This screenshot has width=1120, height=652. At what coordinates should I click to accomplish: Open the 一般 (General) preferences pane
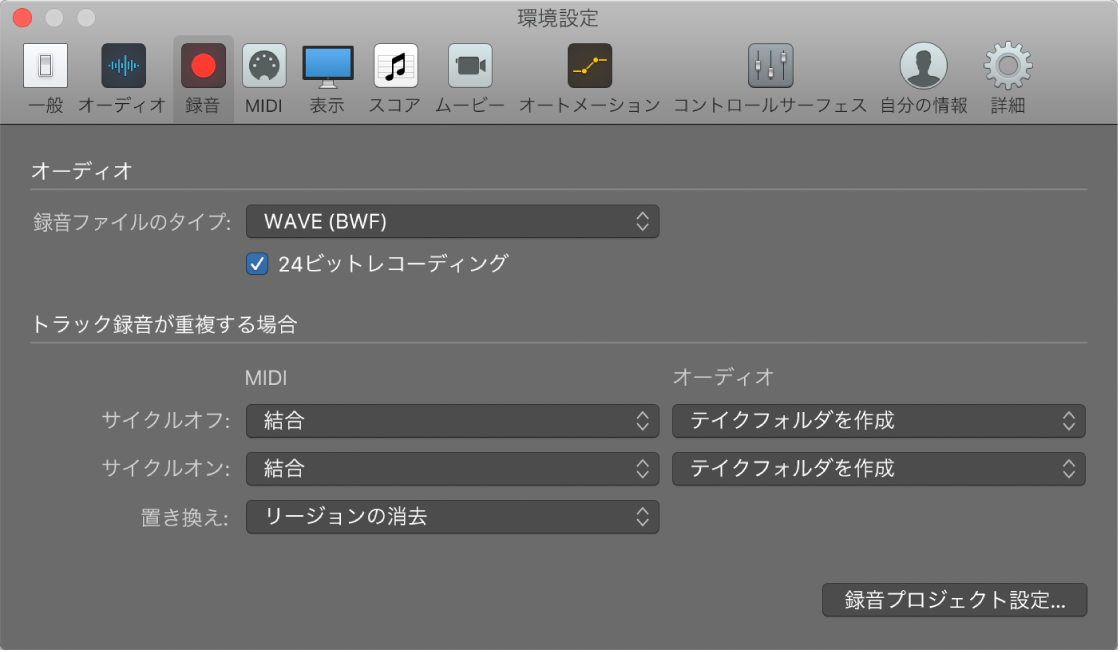click(46, 66)
